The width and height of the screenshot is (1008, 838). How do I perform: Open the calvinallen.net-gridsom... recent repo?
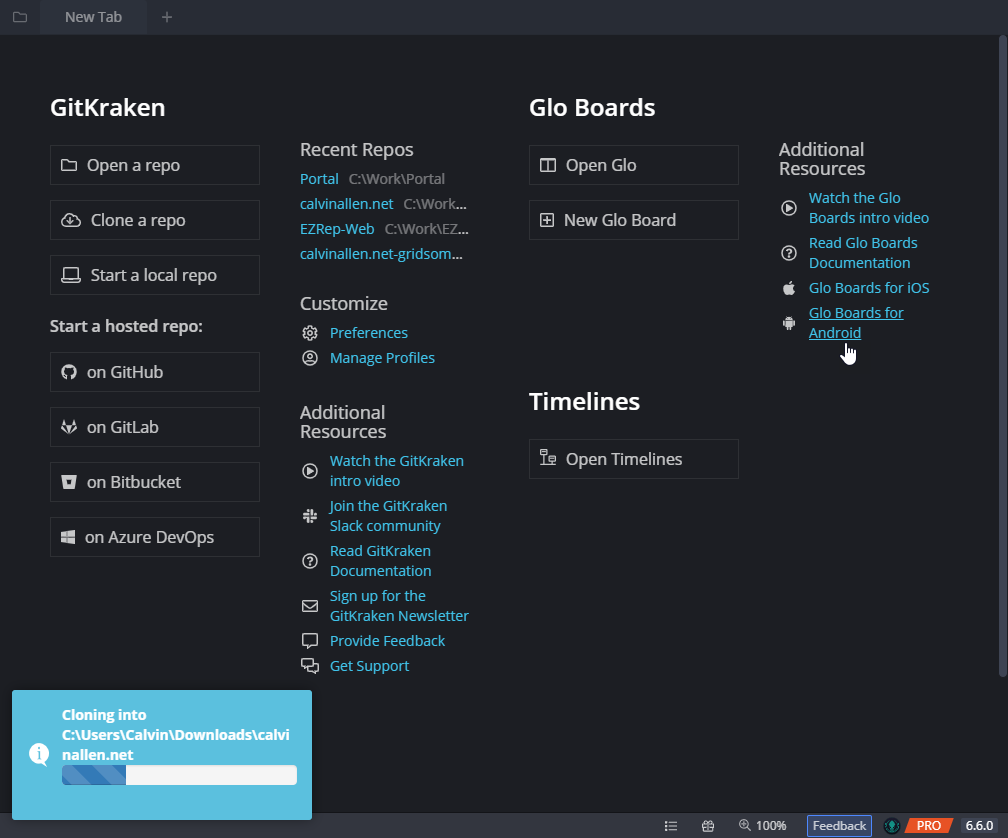click(x=381, y=254)
